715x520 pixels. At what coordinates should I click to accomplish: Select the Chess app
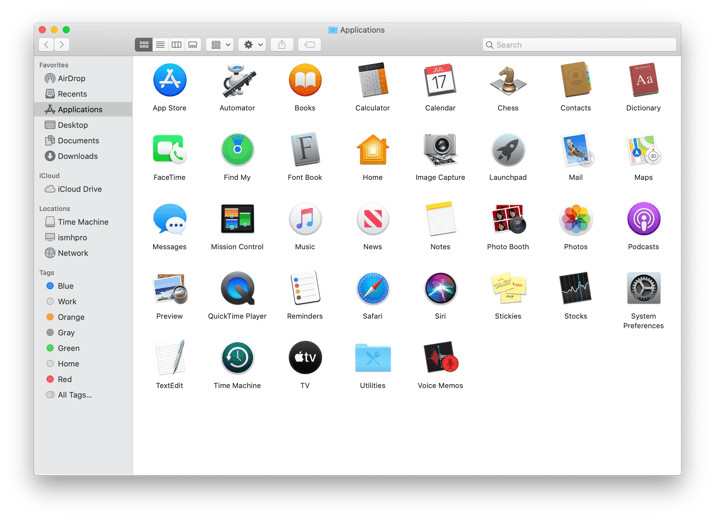click(508, 80)
